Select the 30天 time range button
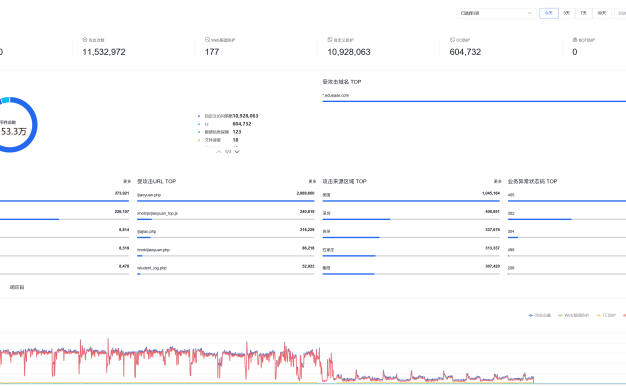 coord(601,13)
